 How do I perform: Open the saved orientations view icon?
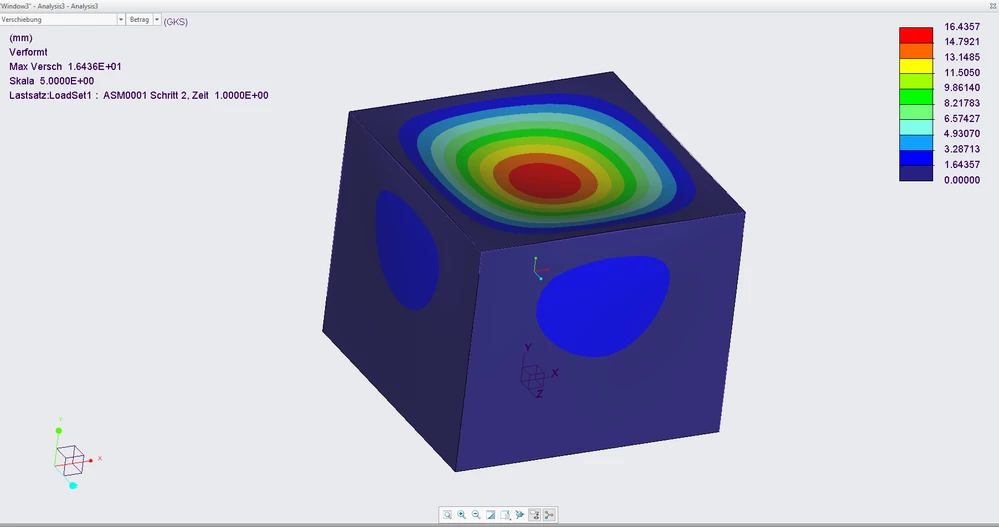[x=505, y=515]
